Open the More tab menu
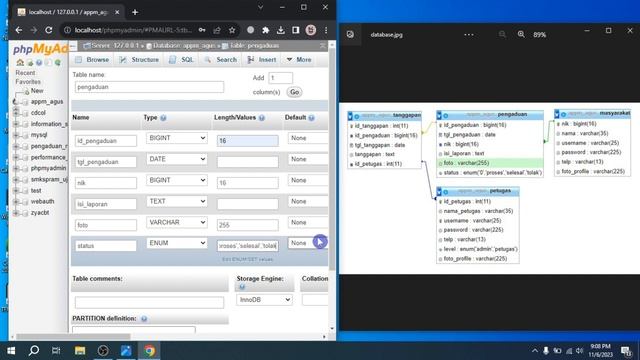The width and height of the screenshot is (640, 360). (x=300, y=60)
